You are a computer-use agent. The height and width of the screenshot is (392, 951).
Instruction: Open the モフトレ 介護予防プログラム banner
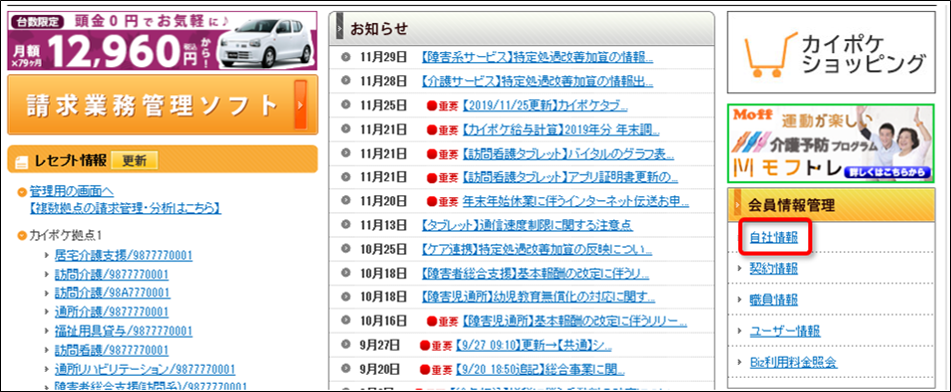pyautogui.click(x=831, y=143)
